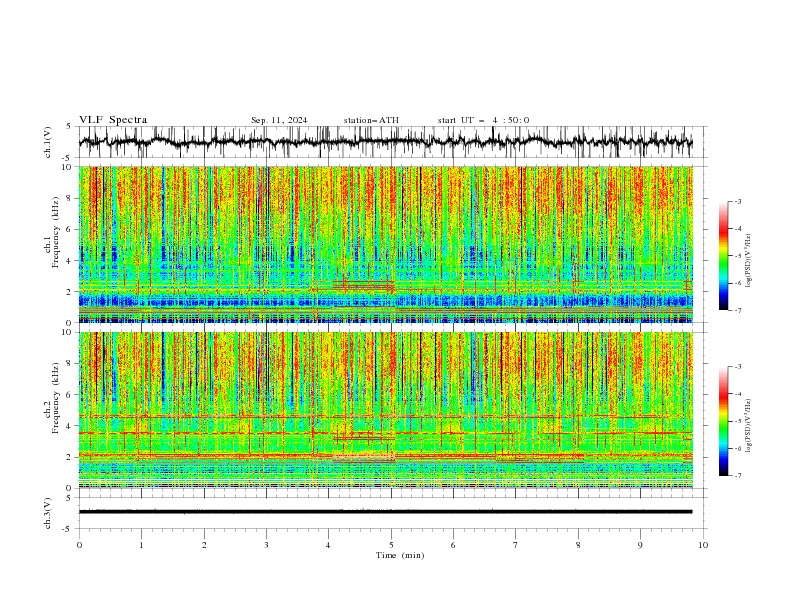The width and height of the screenshot is (792, 612).
Task: Click the "ch.3(V)" waveform axis label
Action: (48, 513)
